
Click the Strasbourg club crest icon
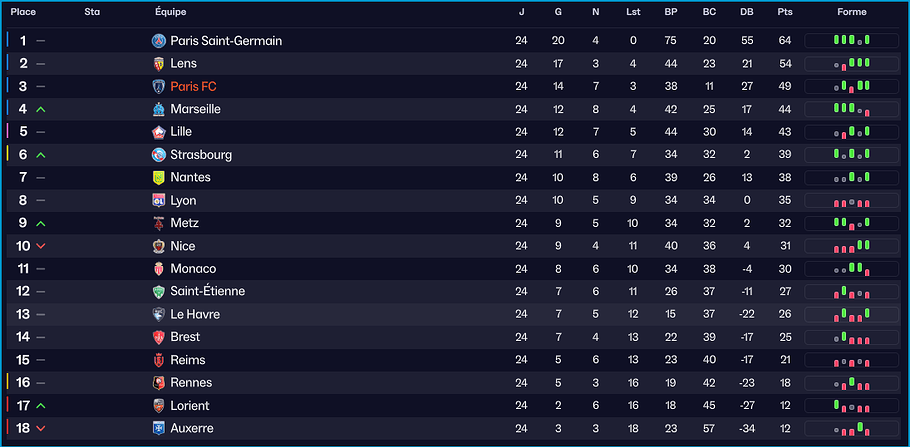[x=158, y=155]
